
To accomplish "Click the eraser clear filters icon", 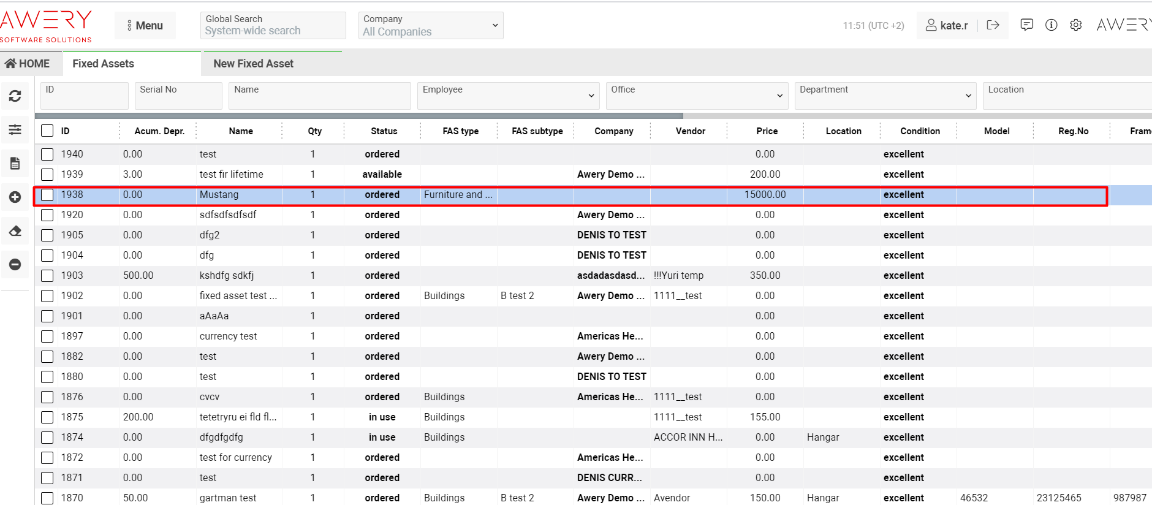I will [x=15, y=231].
